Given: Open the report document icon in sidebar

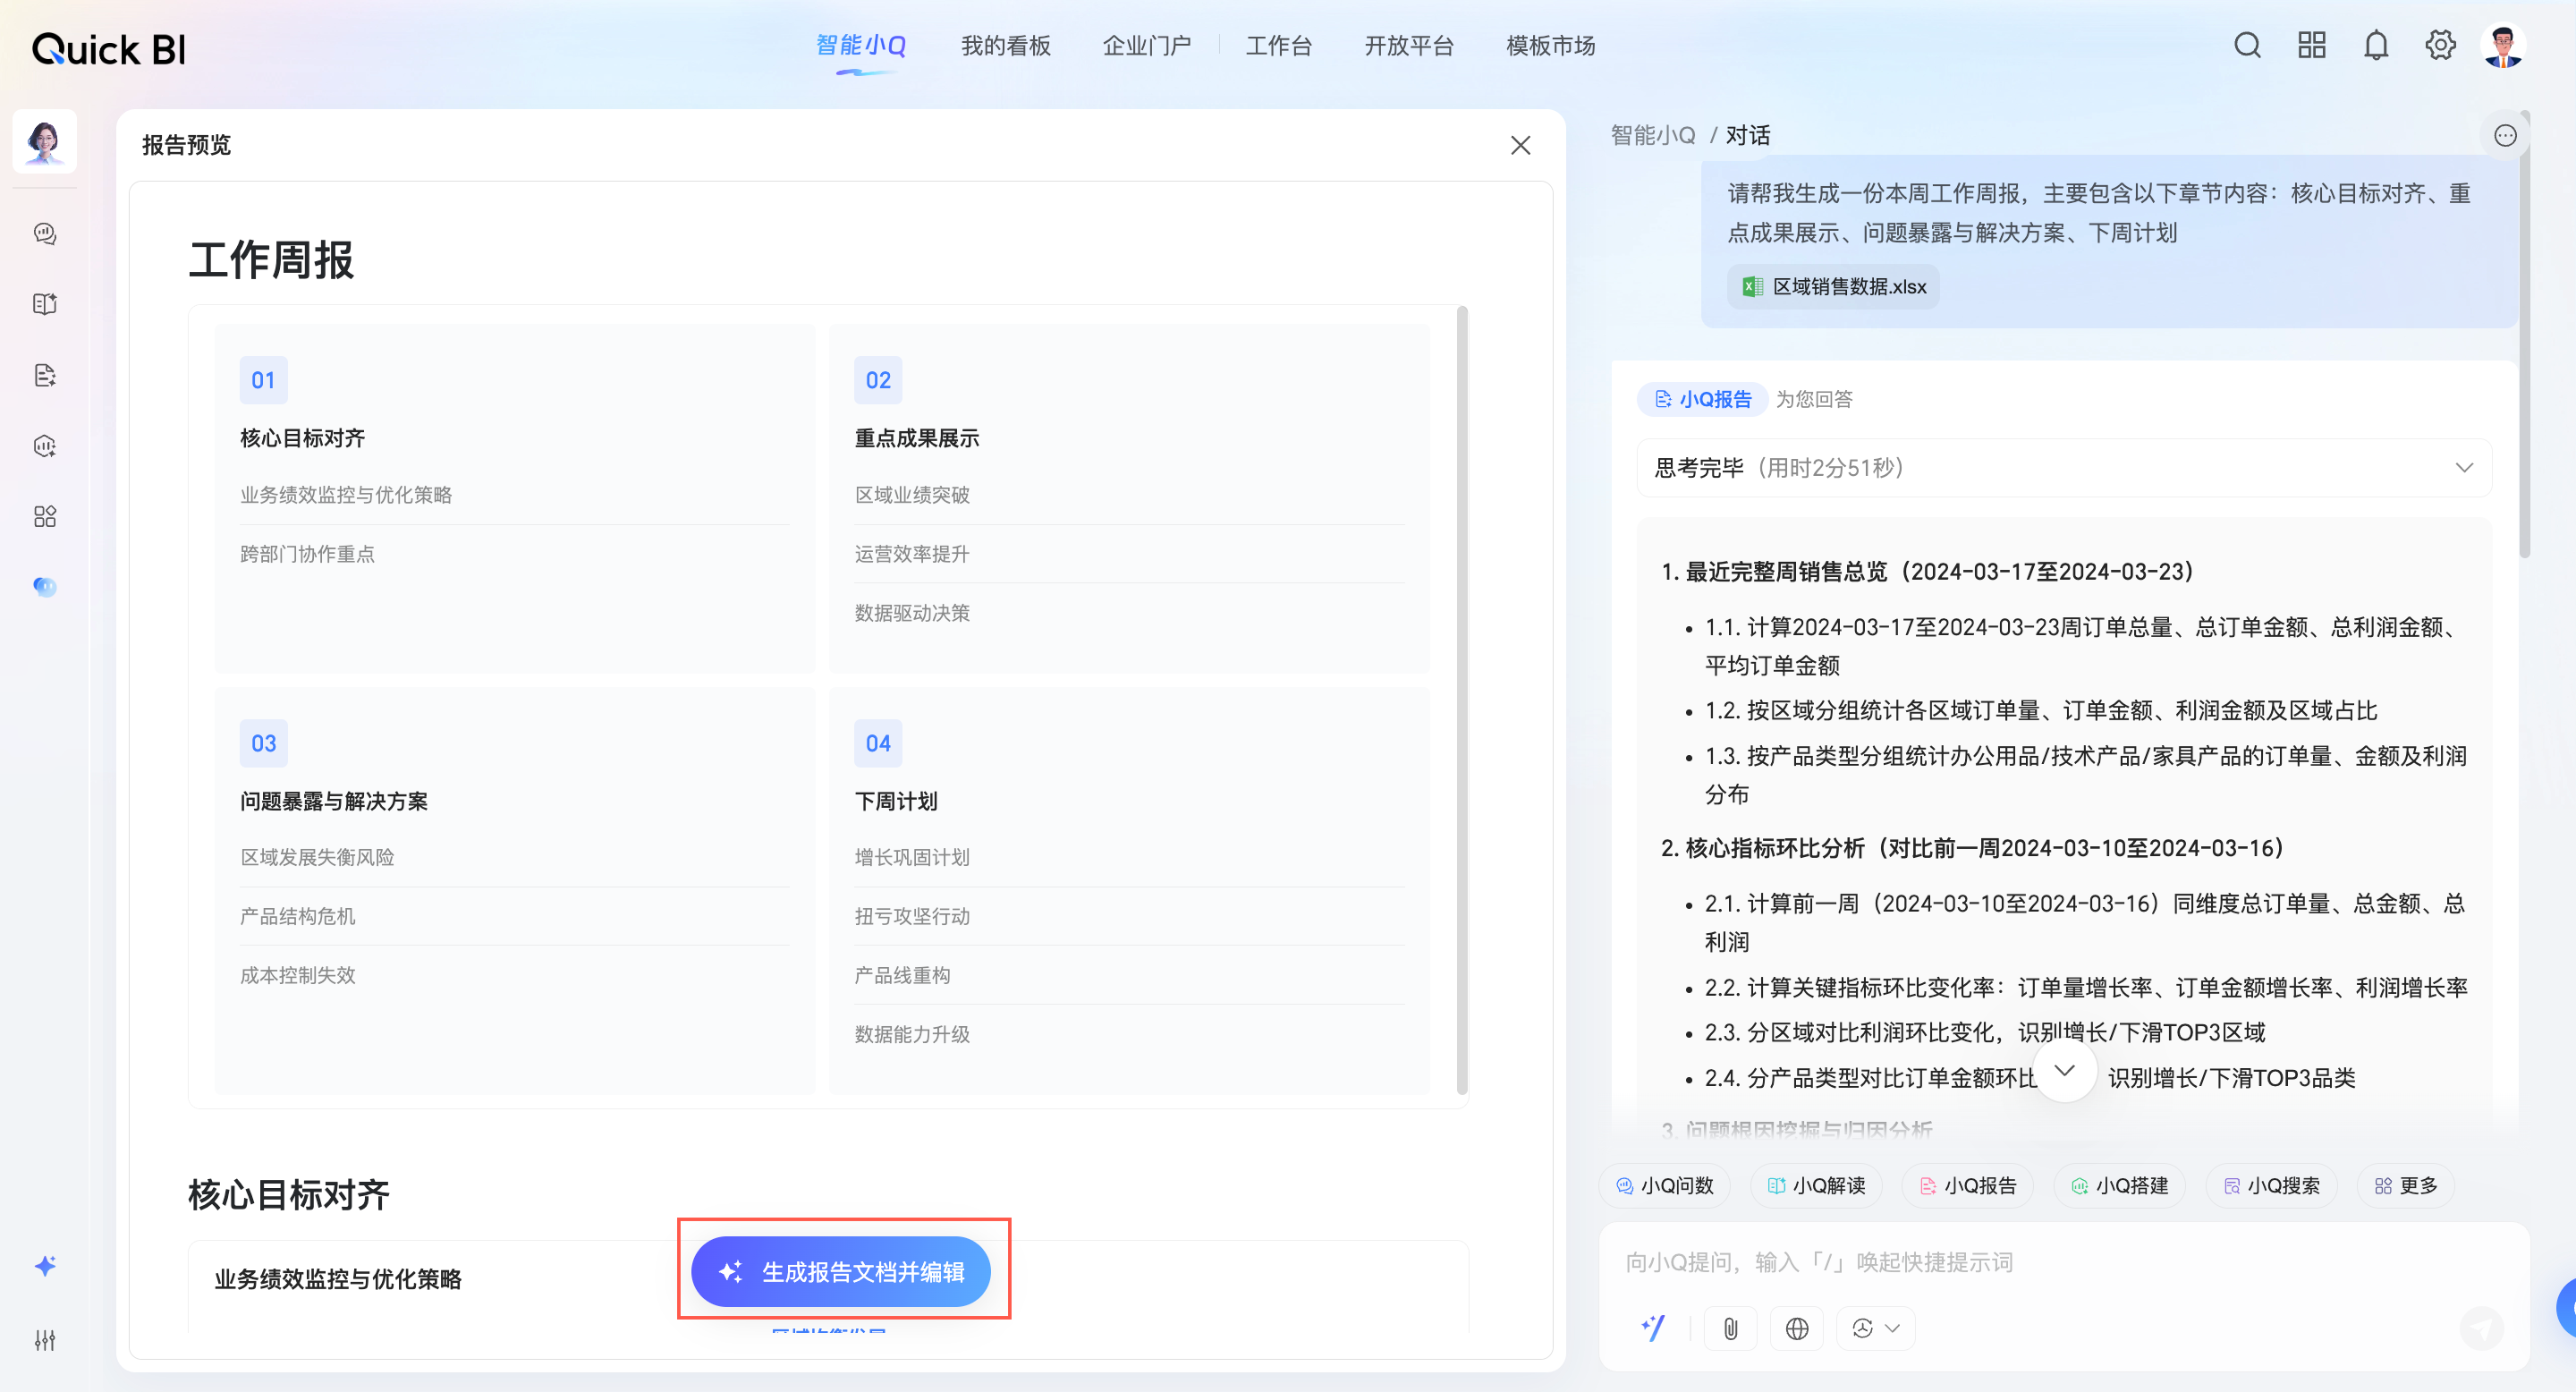Looking at the screenshot, I should (x=45, y=375).
